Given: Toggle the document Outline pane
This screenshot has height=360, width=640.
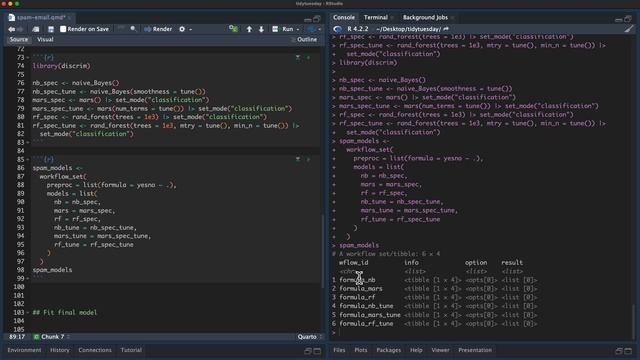Looking at the screenshot, I should (304, 40).
